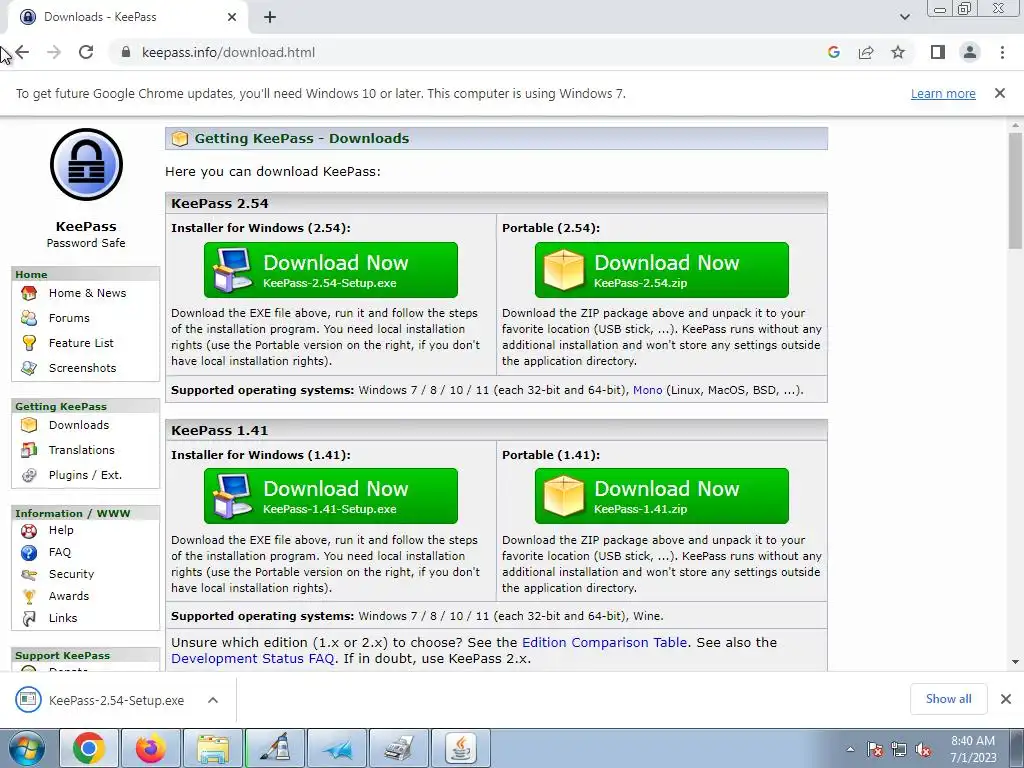Click the Downloads box icon in sidebar
The width and height of the screenshot is (1024, 768).
[29, 425]
